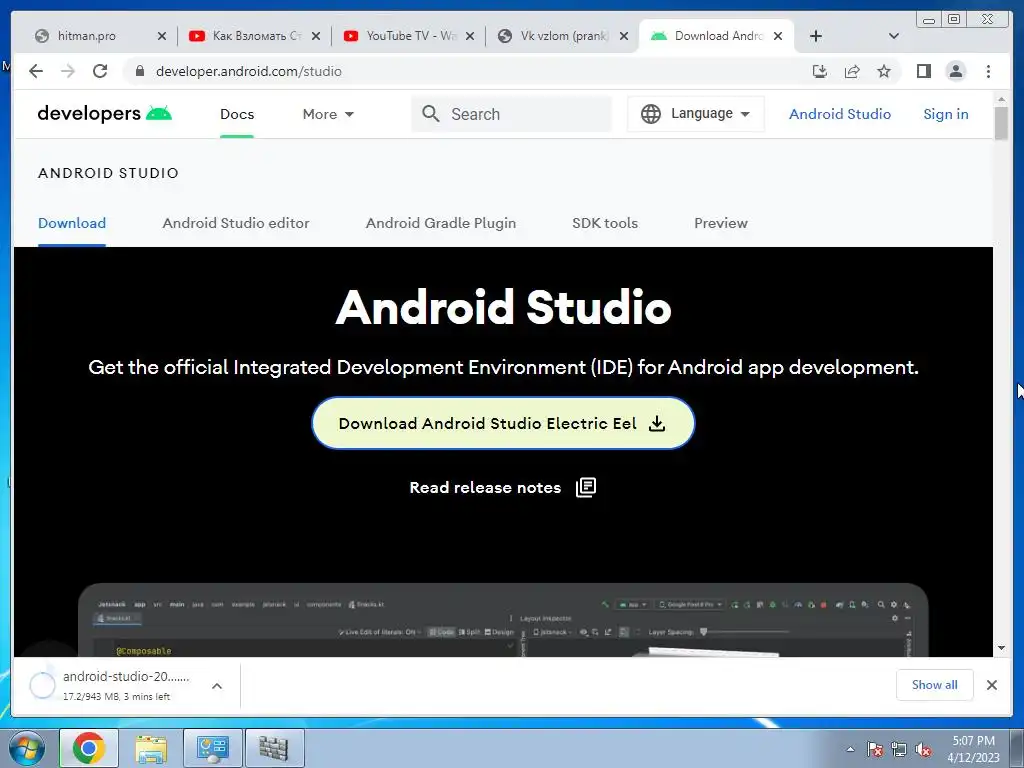
Task: Click the Control Panel taskbar icon
Action: pos(213,749)
